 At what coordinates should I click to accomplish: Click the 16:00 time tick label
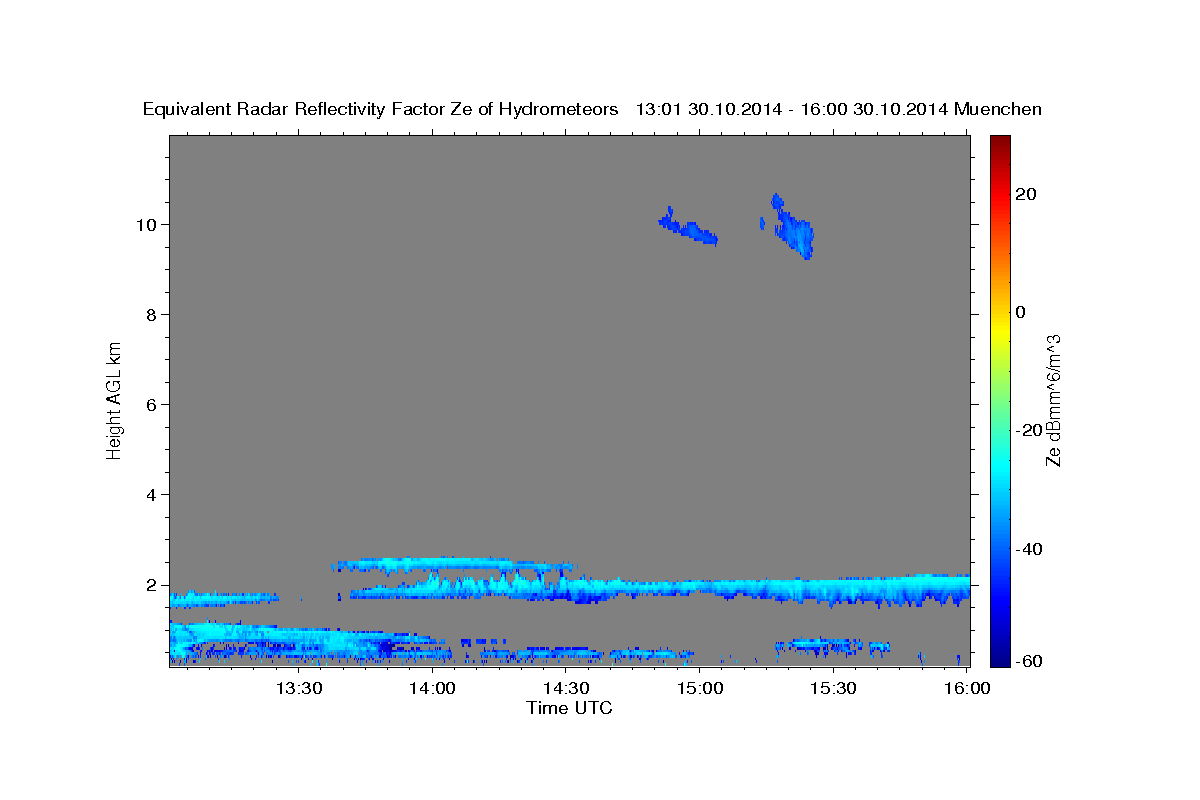[967, 688]
